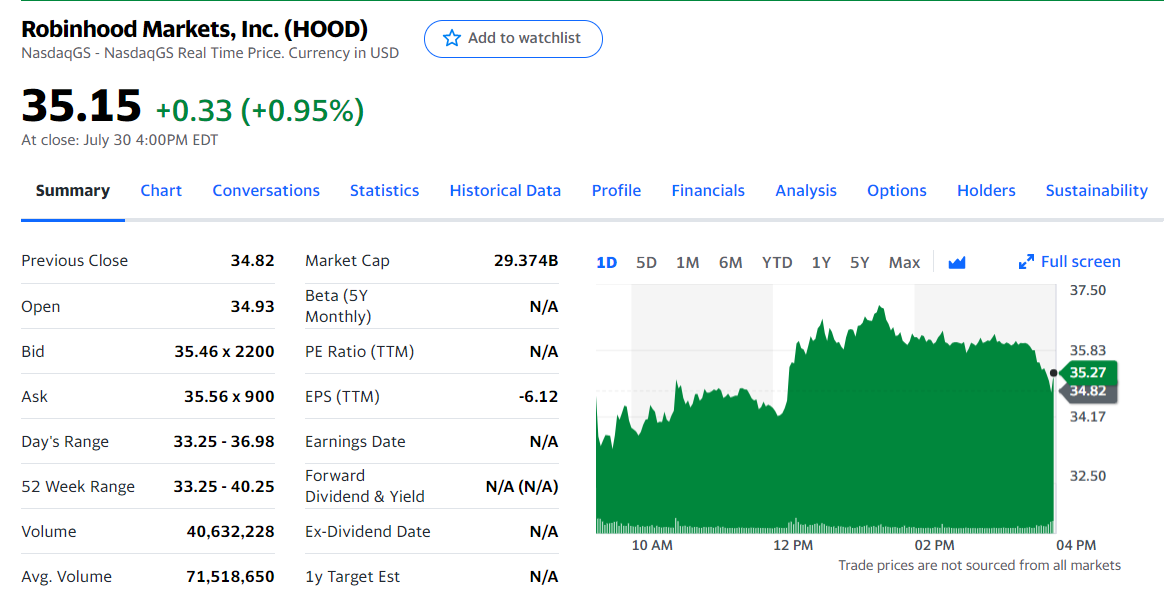Click the Ask value 35.56 x 900

coord(229,397)
